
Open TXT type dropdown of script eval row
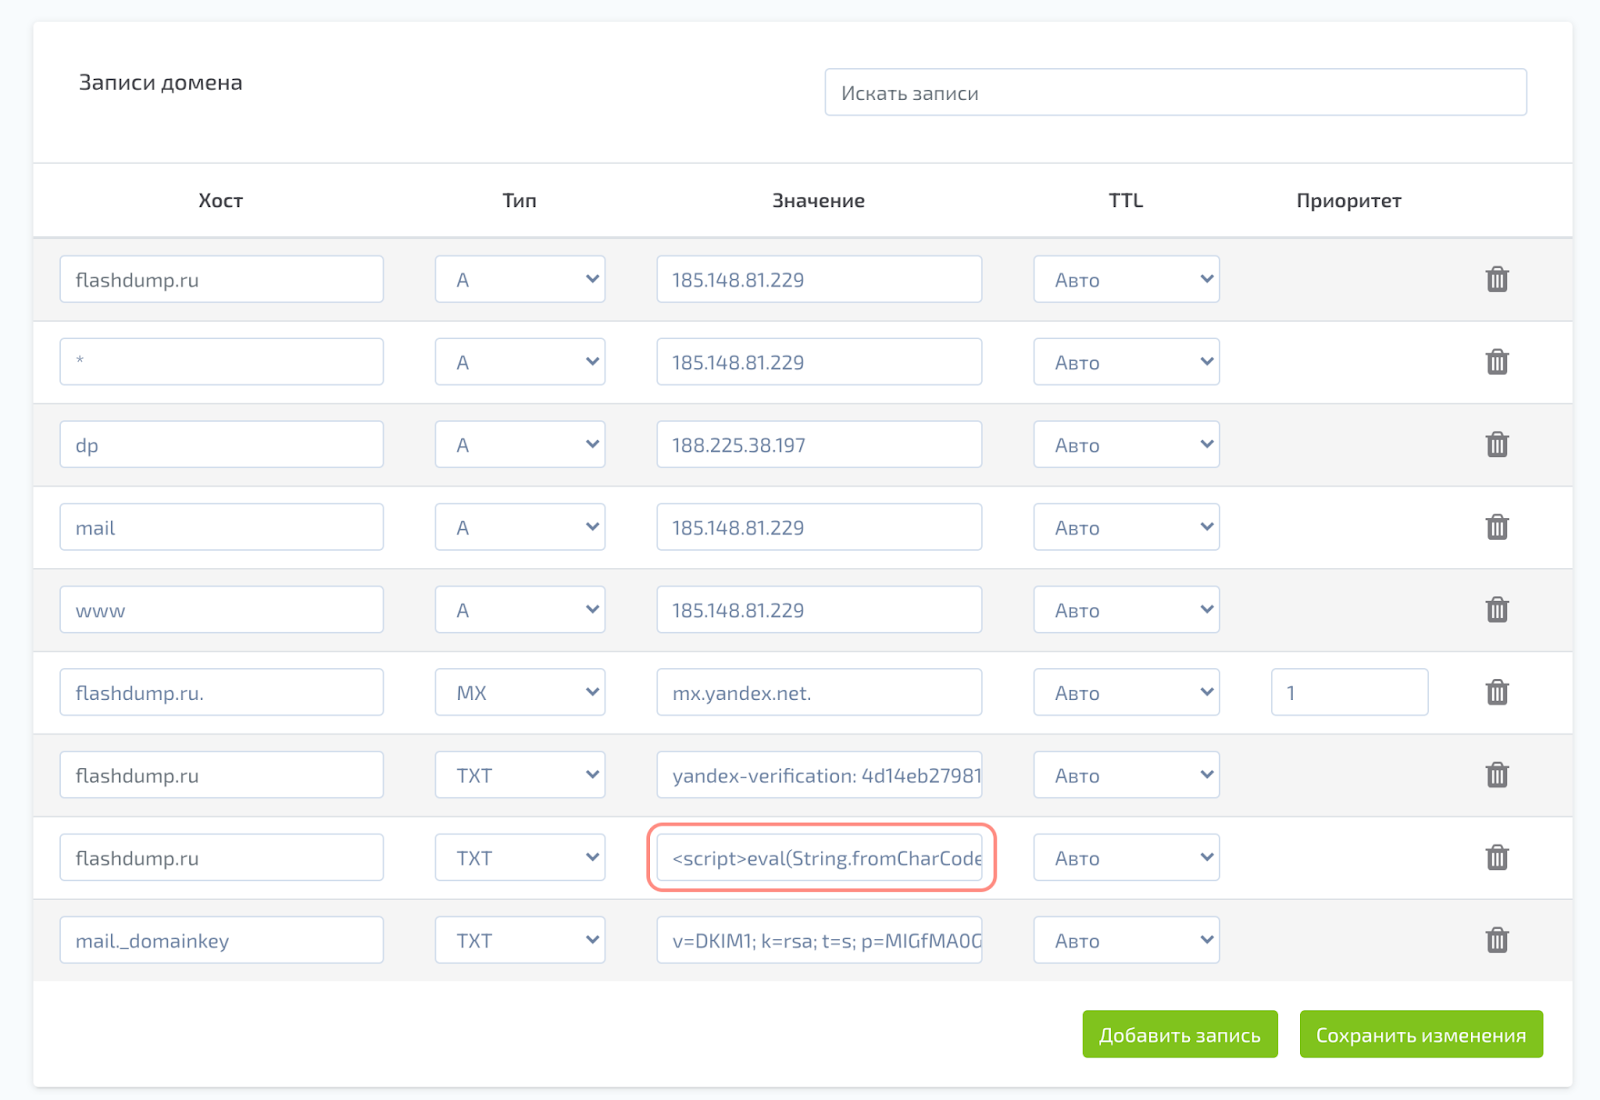tap(520, 858)
